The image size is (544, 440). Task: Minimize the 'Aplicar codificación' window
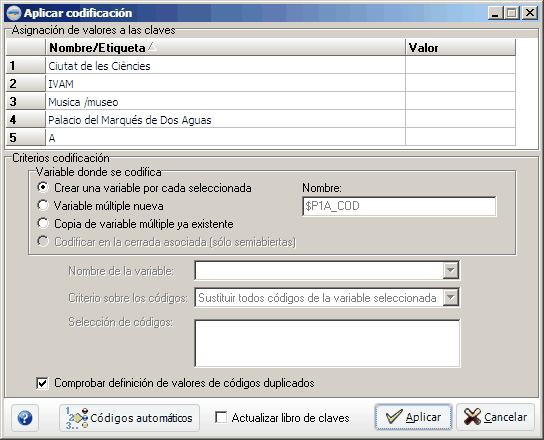click(495, 13)
